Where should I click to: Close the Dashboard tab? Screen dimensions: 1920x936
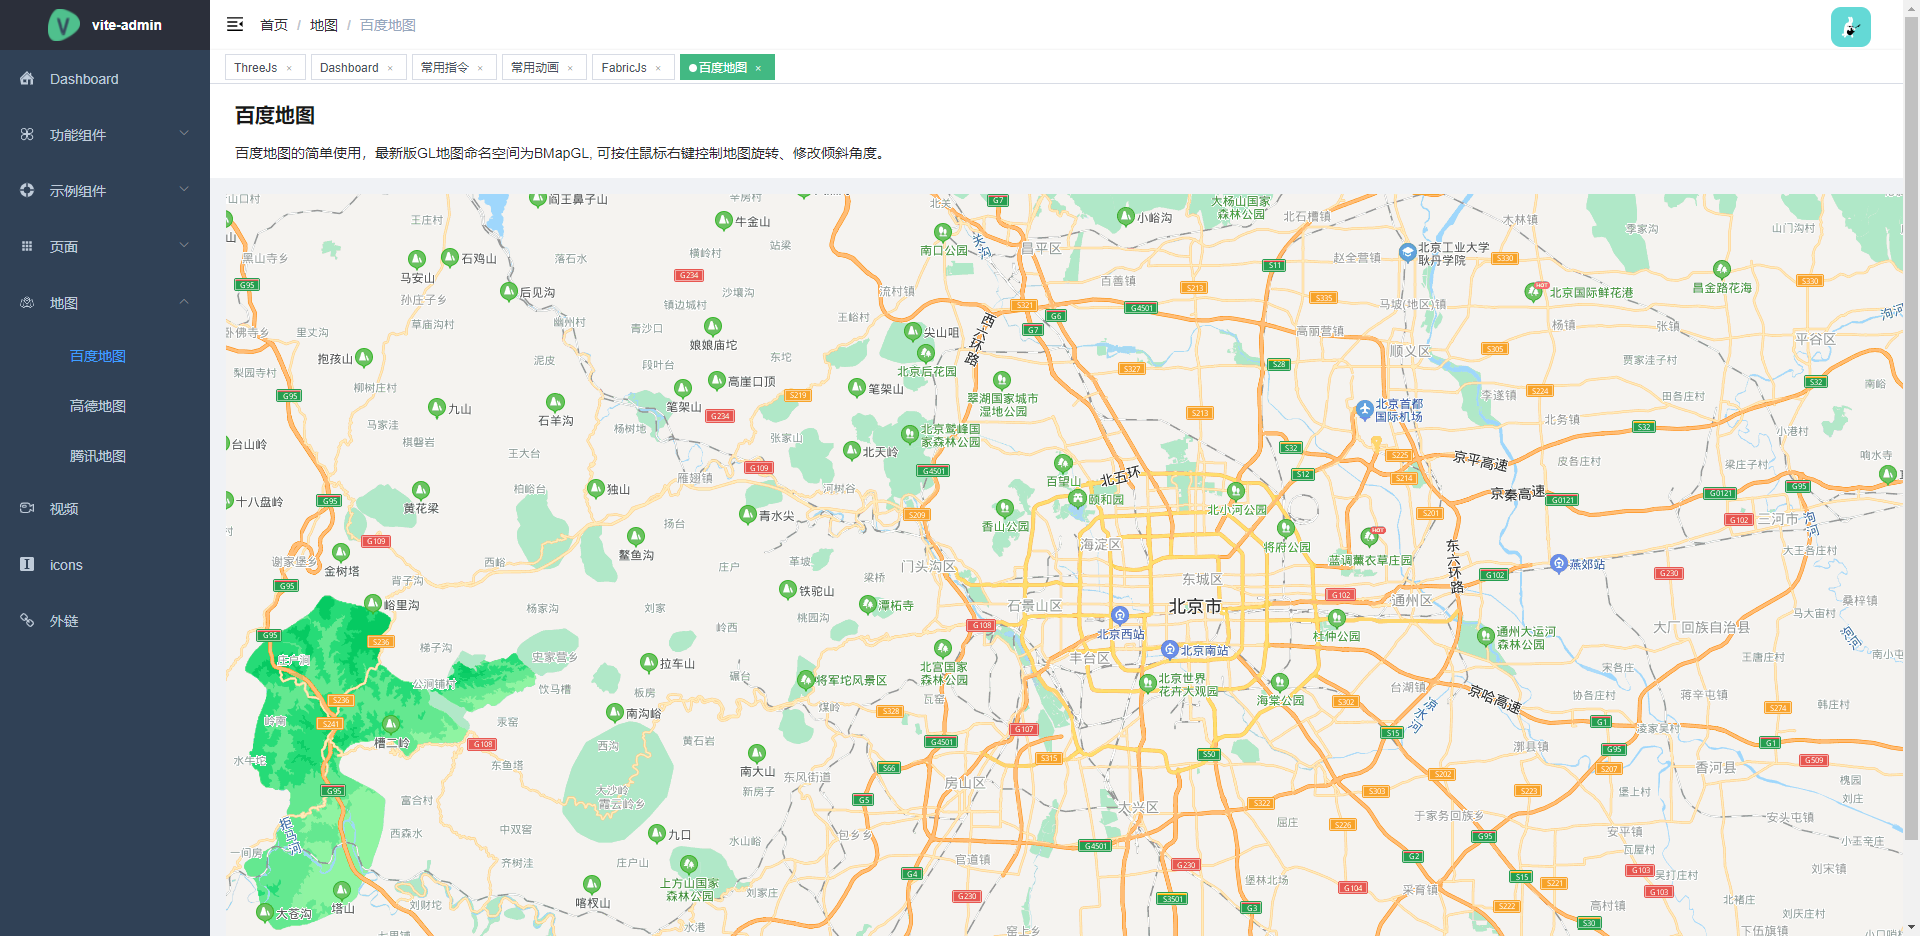coord(390,68)
